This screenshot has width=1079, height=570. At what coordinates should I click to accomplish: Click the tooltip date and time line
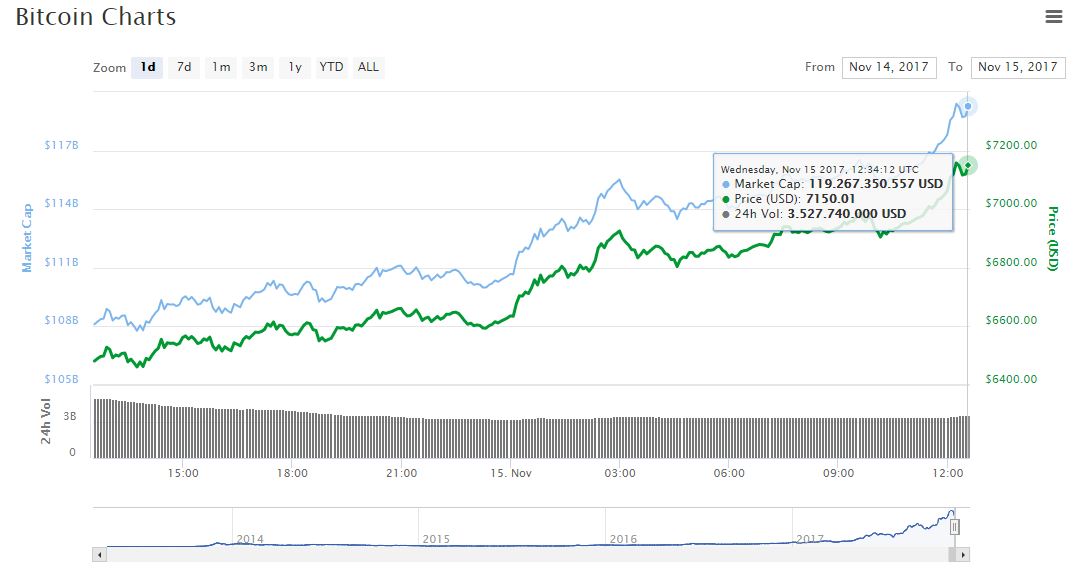pyautogui.click(x=820, y=169)
